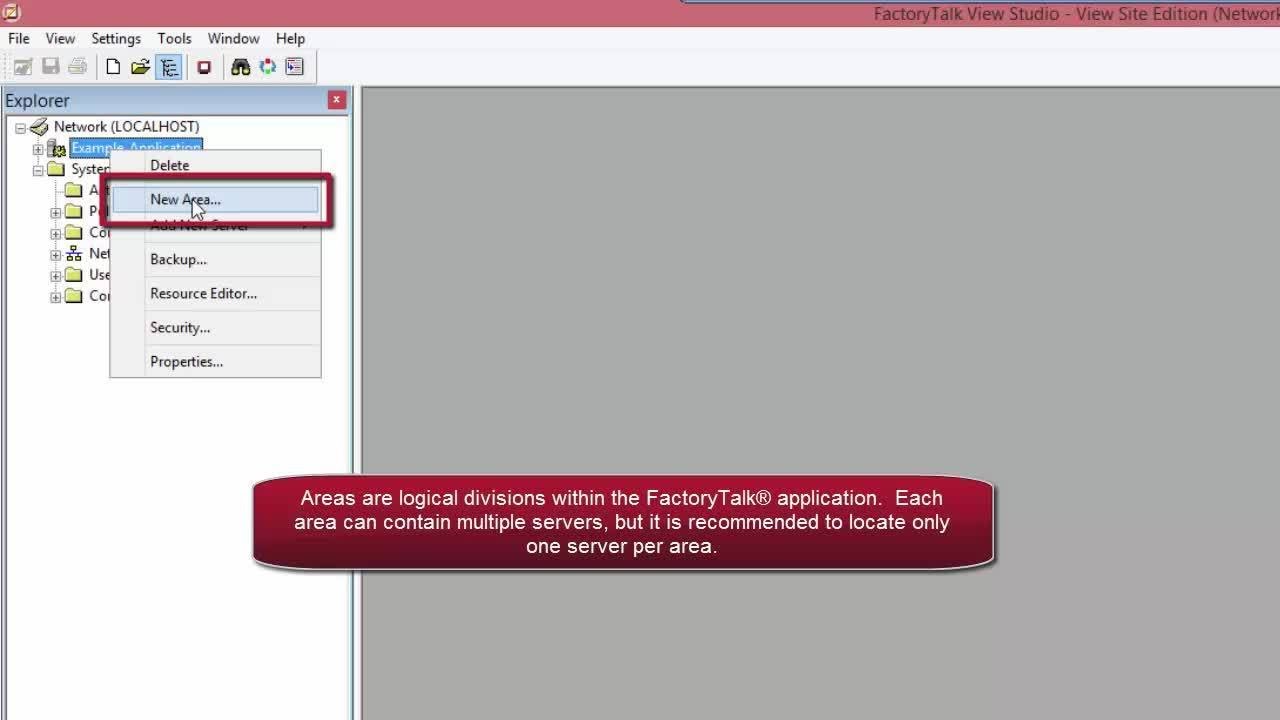Click the New document toolbar icon
1280x720 pixels.
113,67
